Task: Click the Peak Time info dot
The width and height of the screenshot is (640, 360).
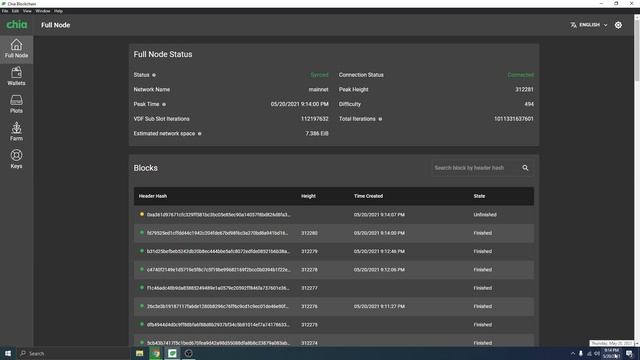Action: click(x=164, y=104)
